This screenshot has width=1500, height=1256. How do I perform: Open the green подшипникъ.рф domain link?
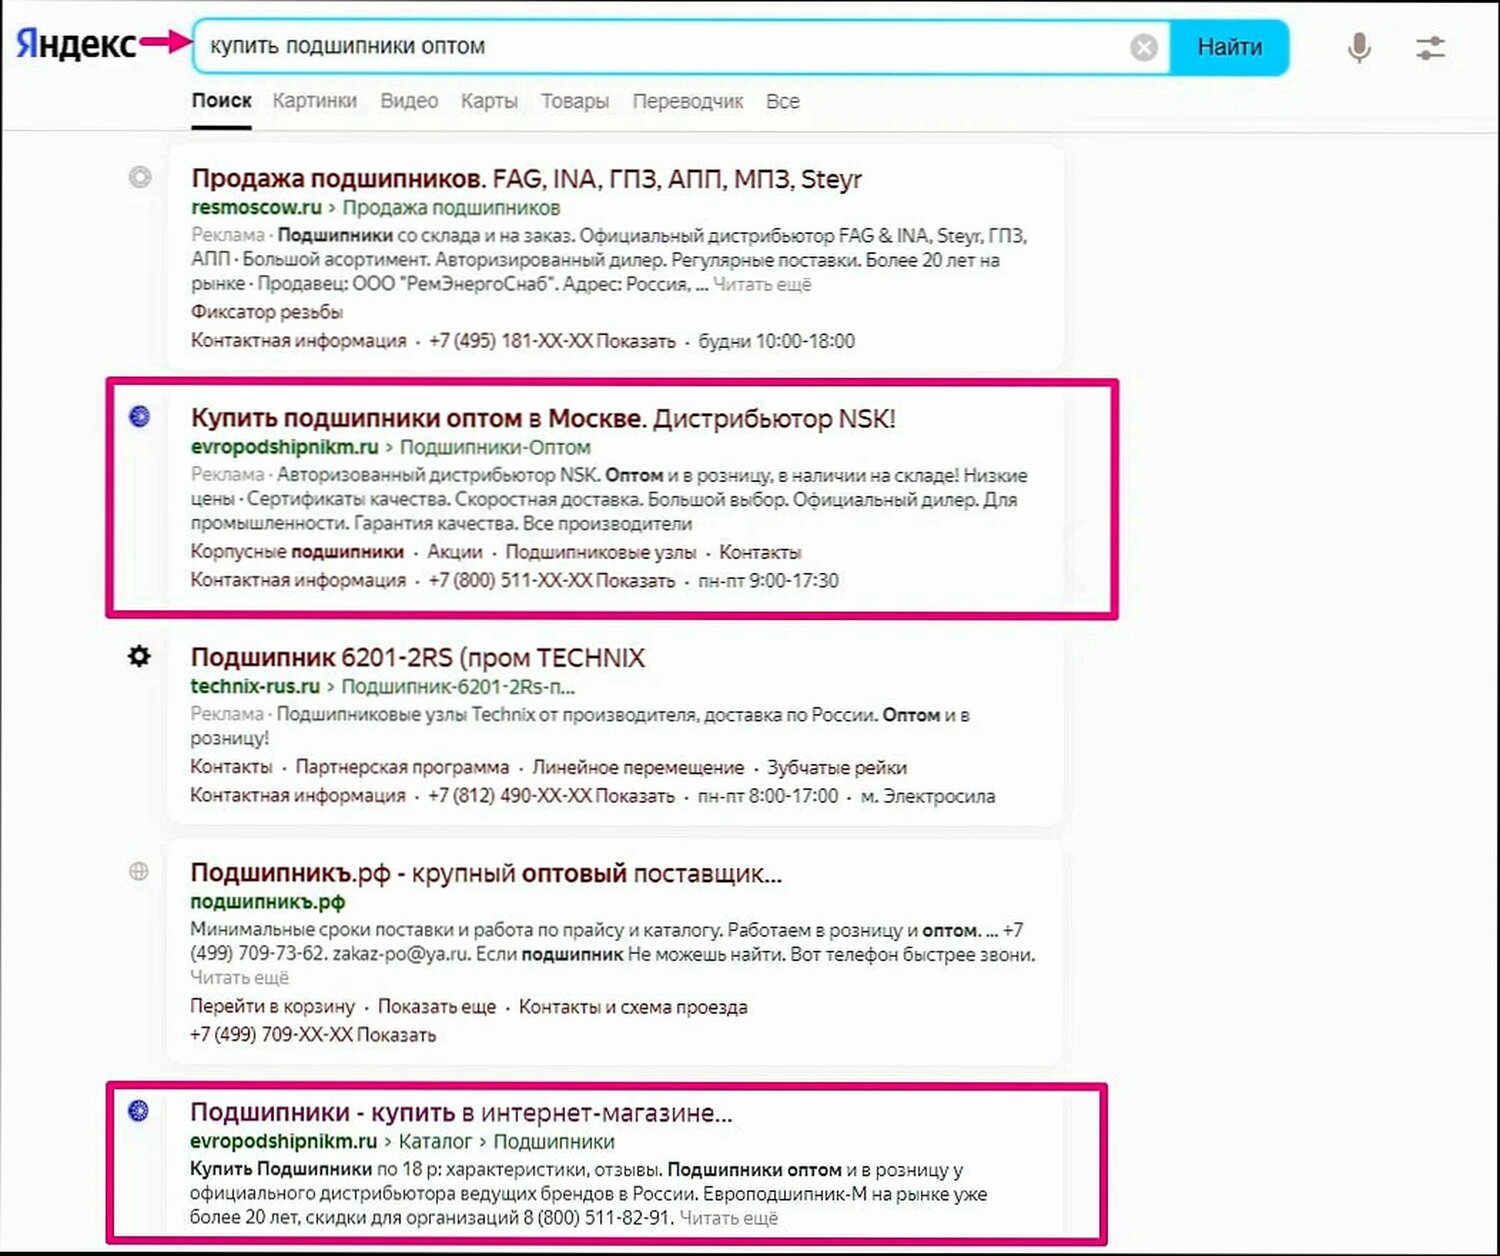[x=268, y=902]
